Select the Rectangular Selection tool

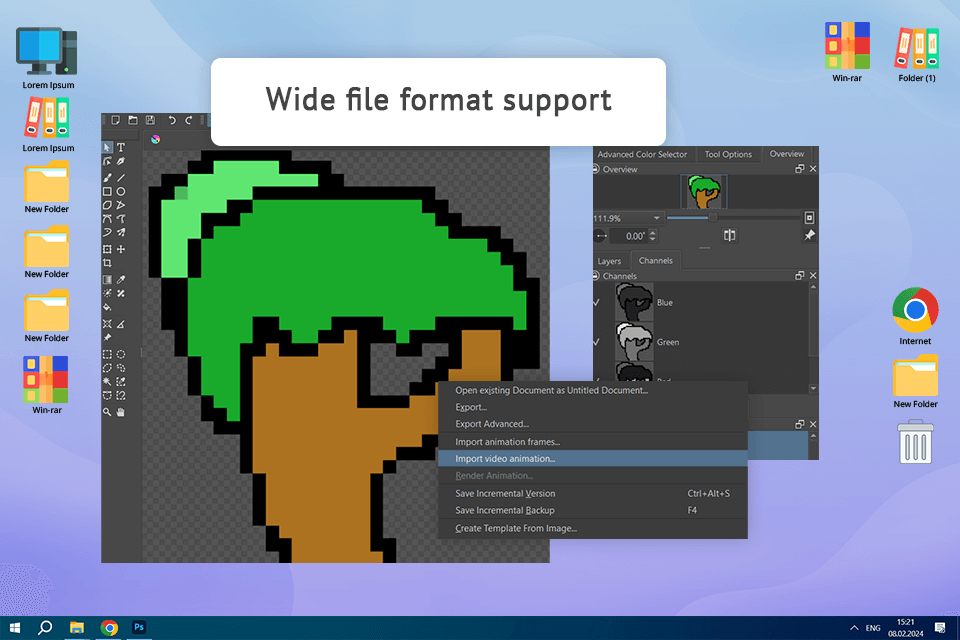coord(107,354)
